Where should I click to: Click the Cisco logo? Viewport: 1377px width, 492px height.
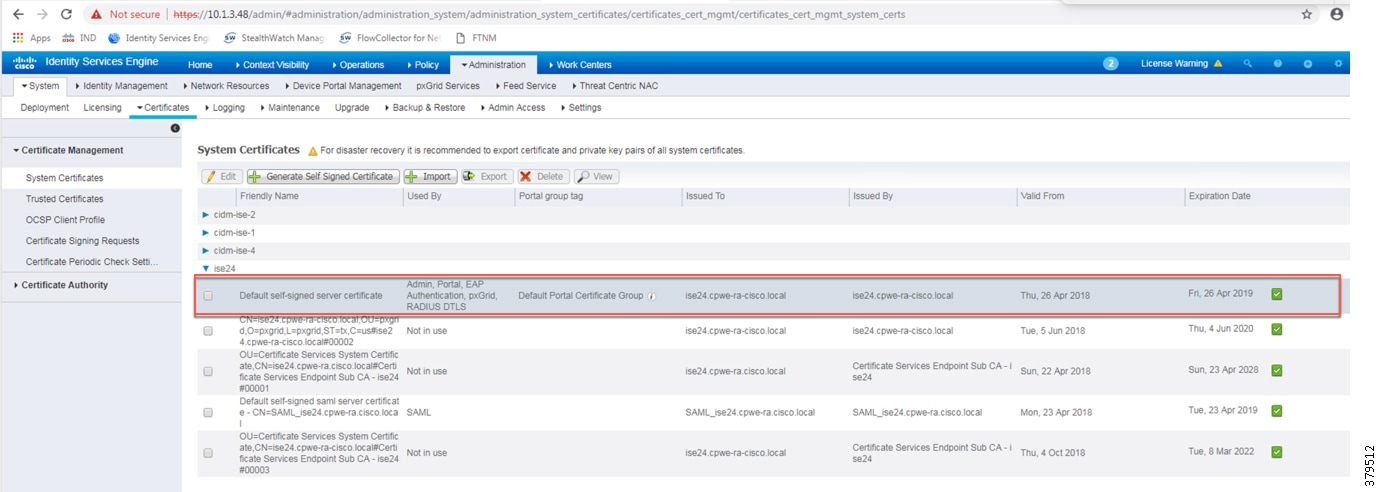pyautogui.click(x=24, y=63)
